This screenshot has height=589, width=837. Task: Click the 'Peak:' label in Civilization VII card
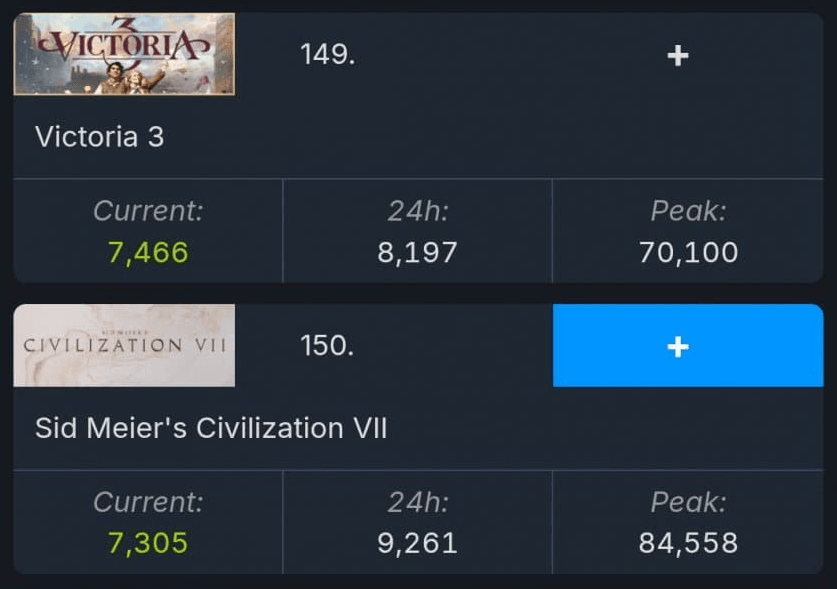click(x=688, y=502)
